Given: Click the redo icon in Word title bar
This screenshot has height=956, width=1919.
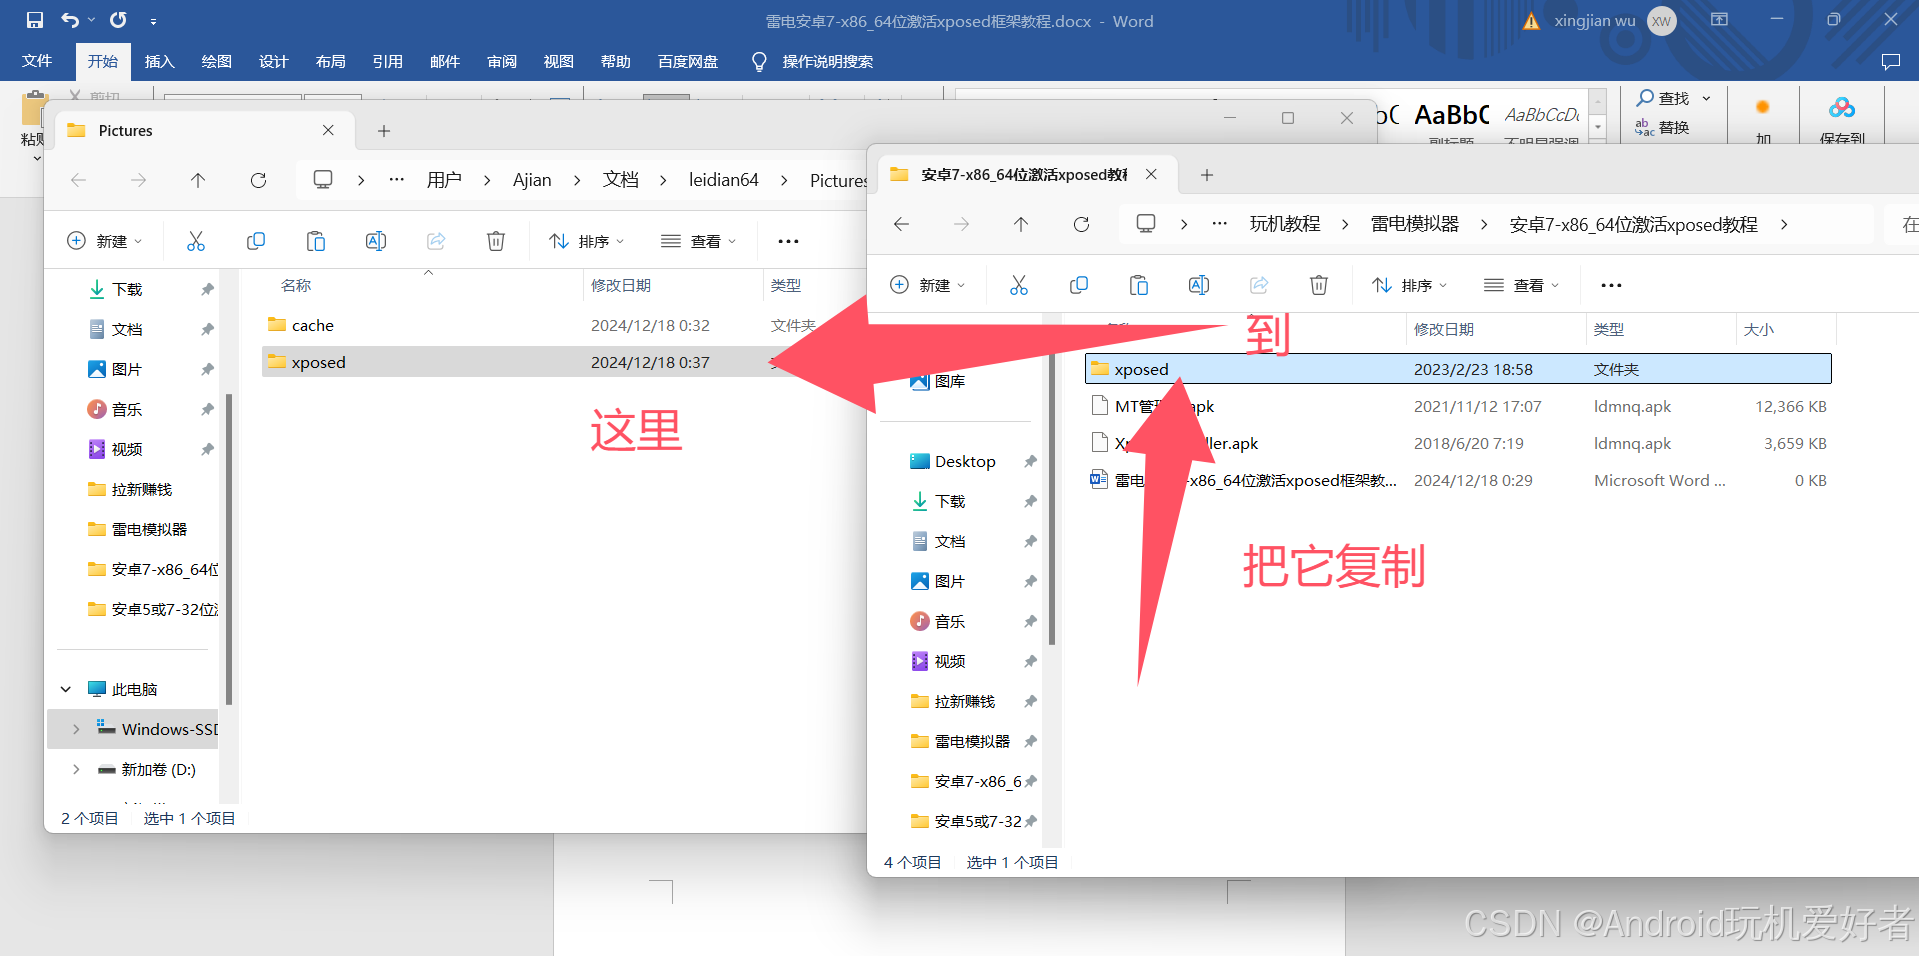Looking at the screenshot, I should (x=118, y=20).
